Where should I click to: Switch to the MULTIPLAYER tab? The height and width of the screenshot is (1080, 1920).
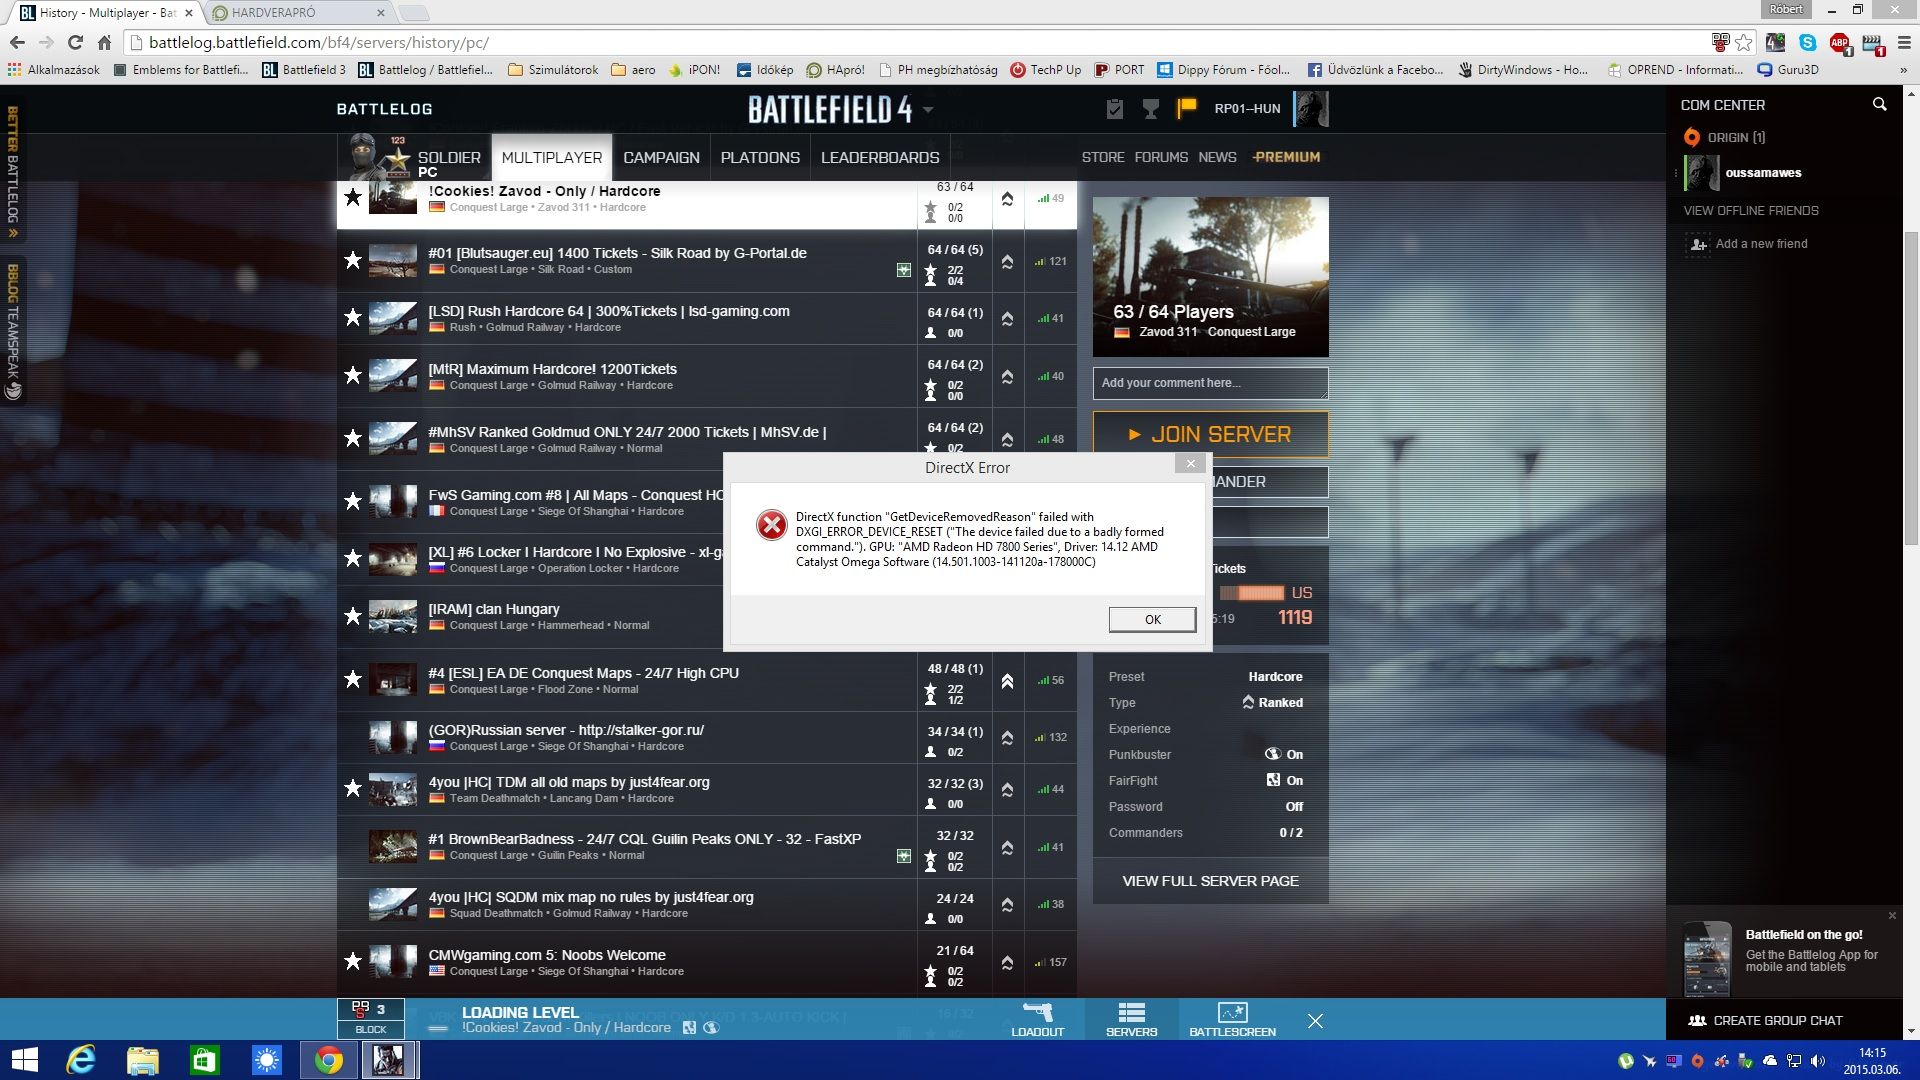pyautogui.click(x=552, y=158)
